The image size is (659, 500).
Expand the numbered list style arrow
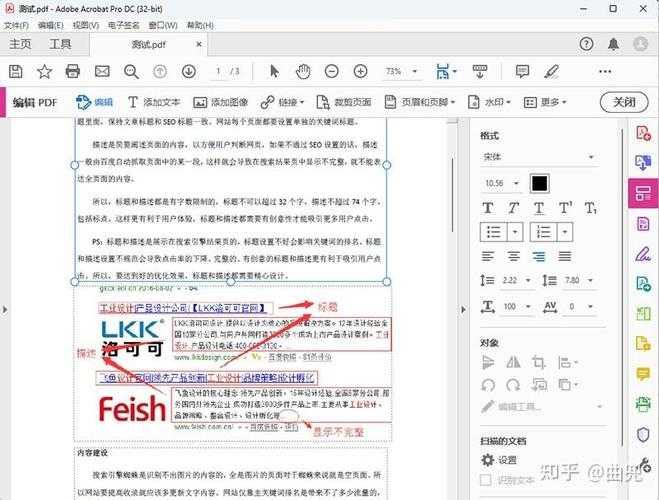click(x=565, y=232)
